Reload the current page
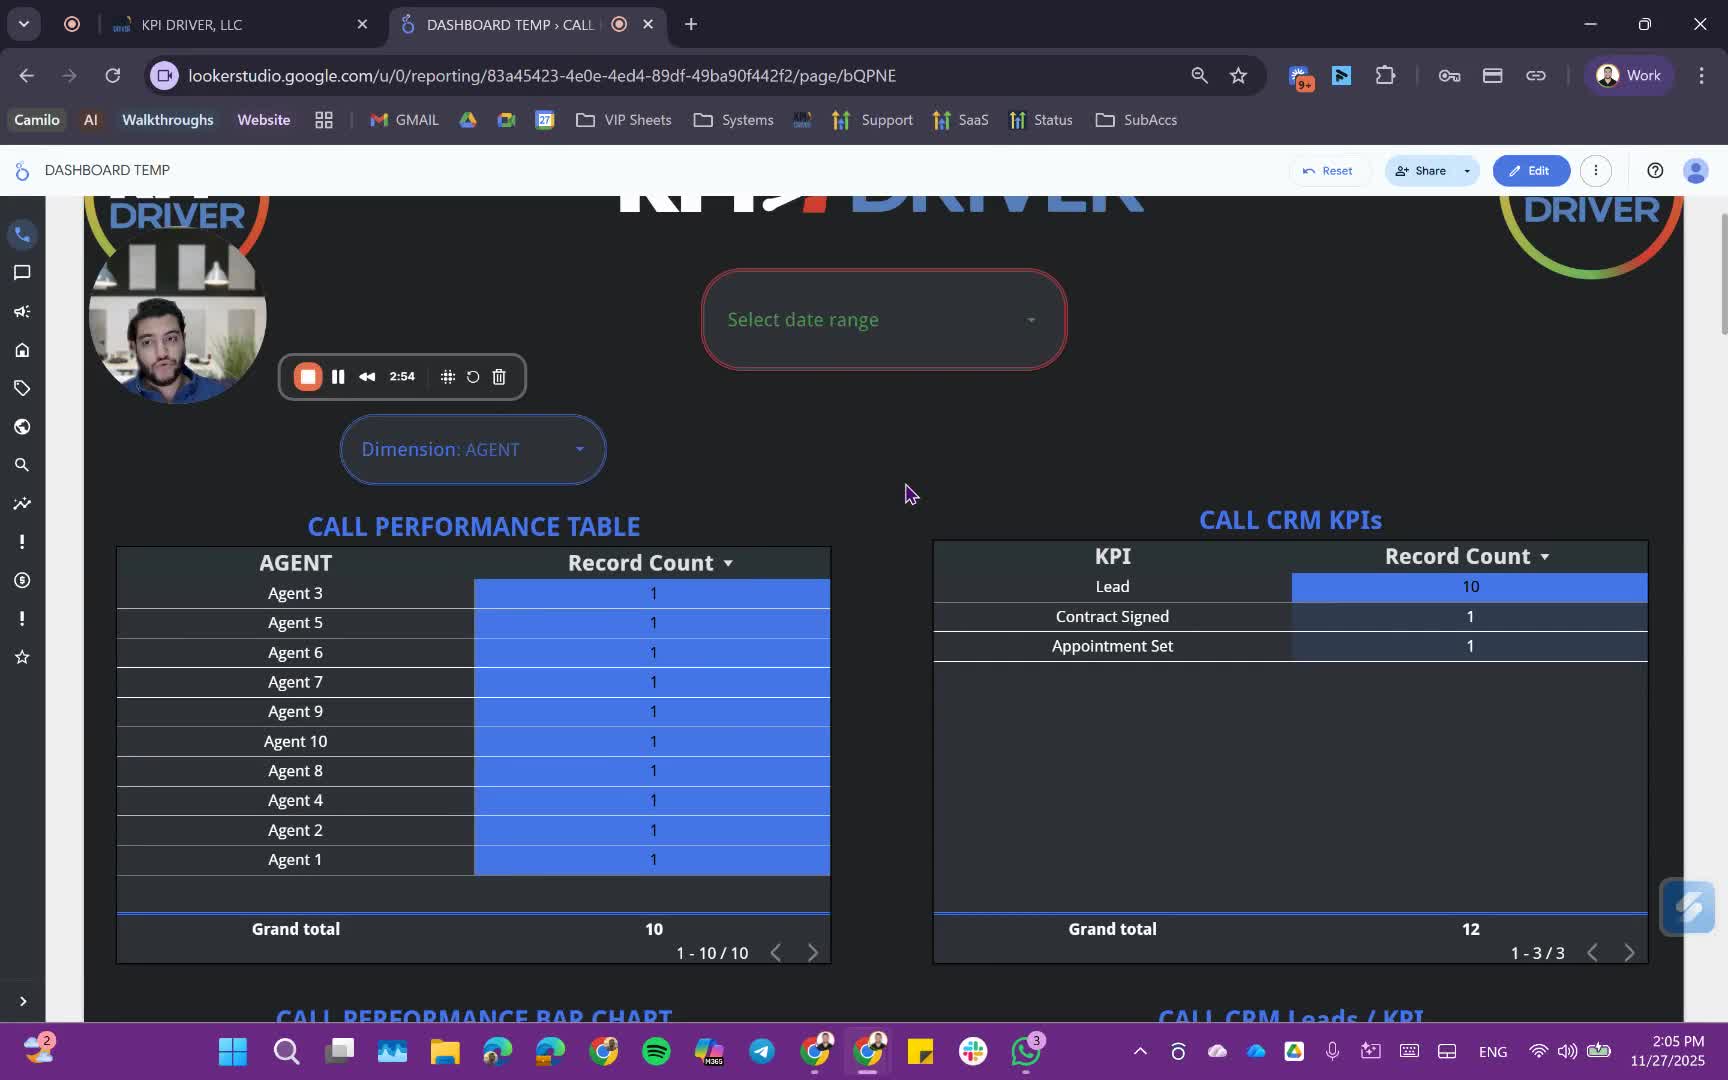Viewport: 1728px width, 1080px height. 113,76
